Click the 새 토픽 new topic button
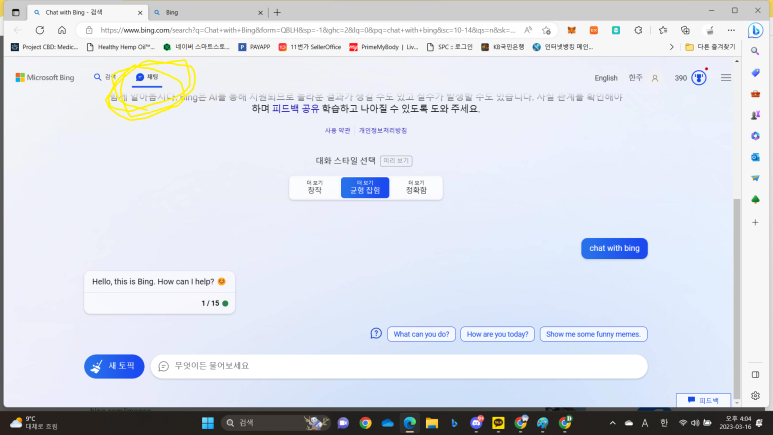The image size is (773, 435). 114,366
